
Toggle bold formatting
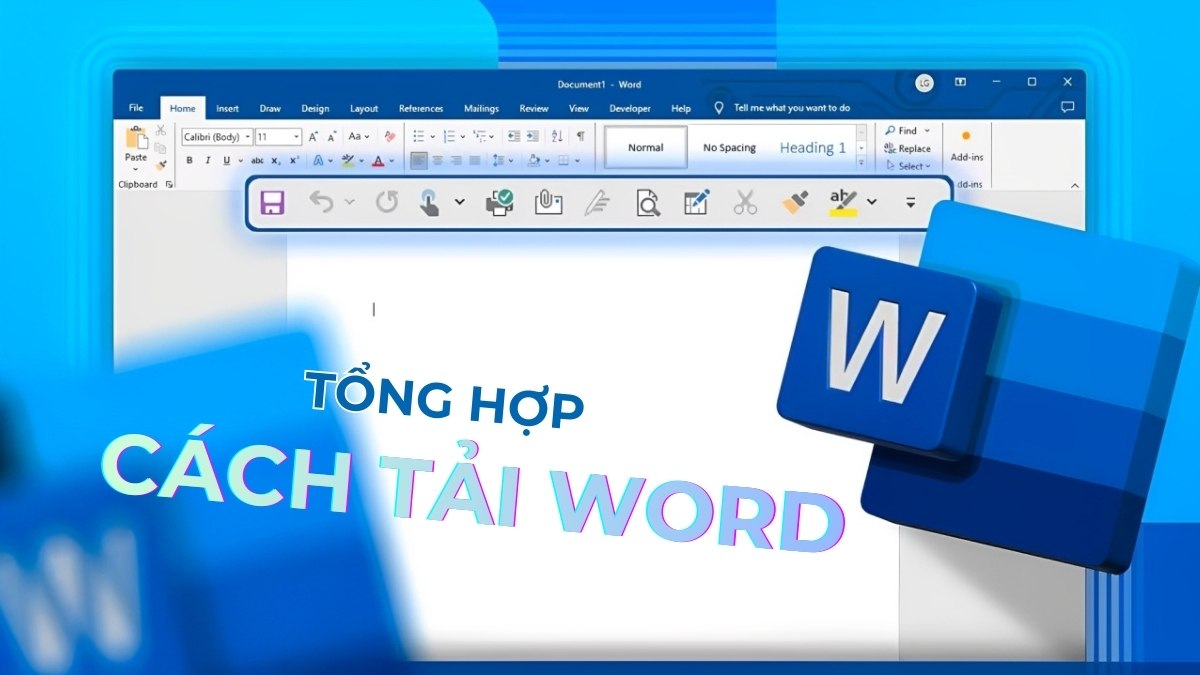click(190, 160)
